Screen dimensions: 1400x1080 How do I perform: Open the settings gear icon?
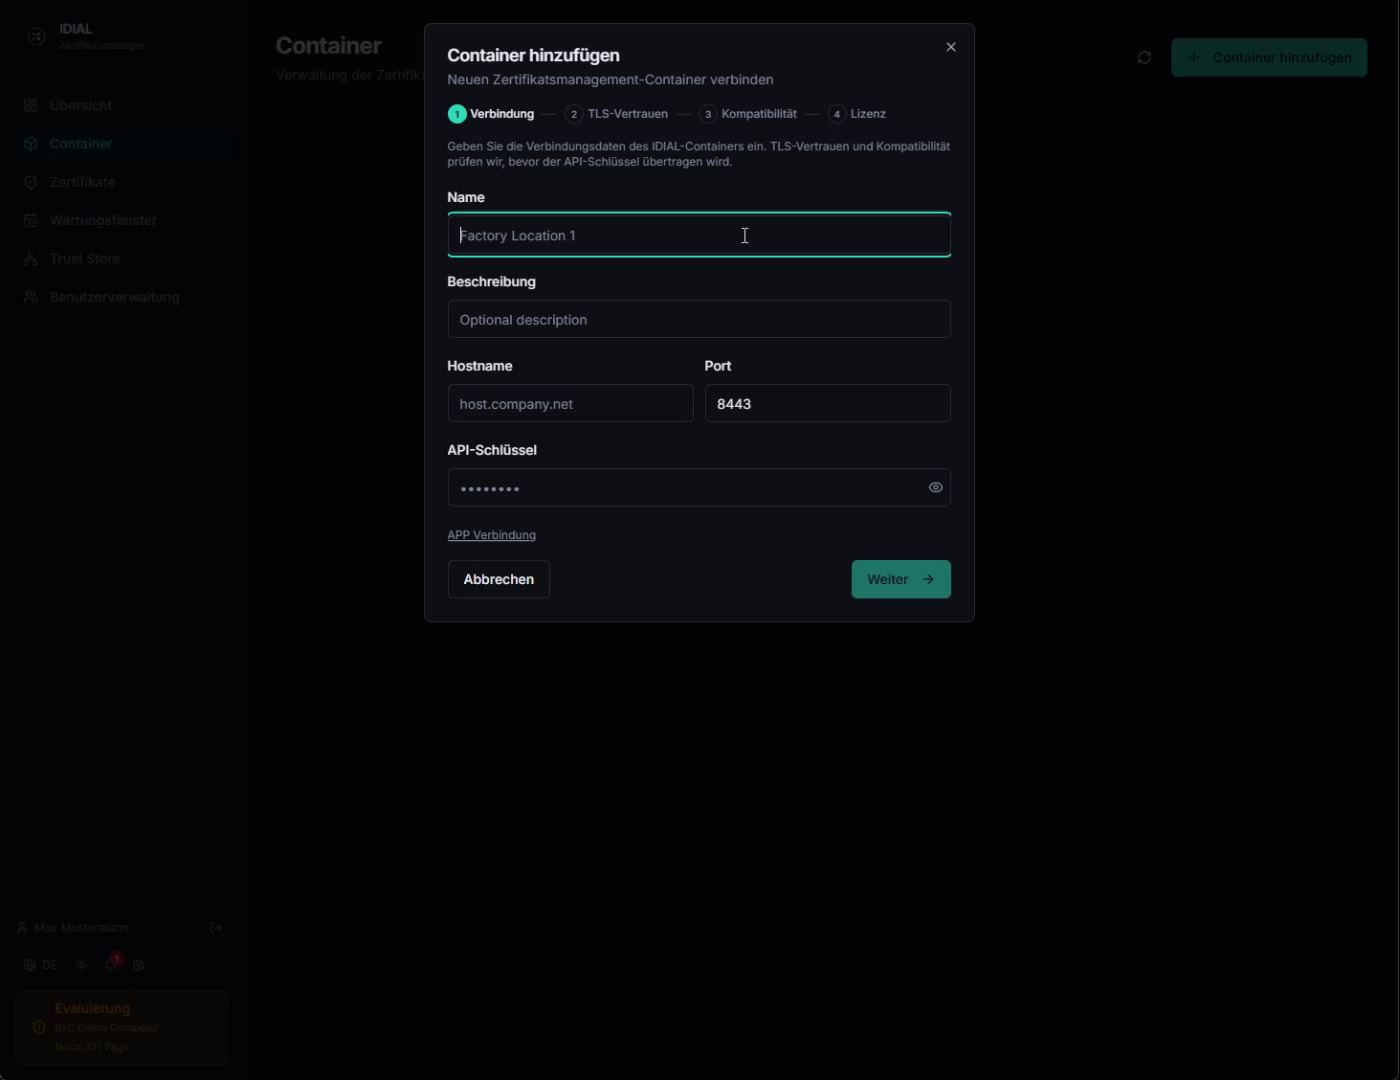139,965
